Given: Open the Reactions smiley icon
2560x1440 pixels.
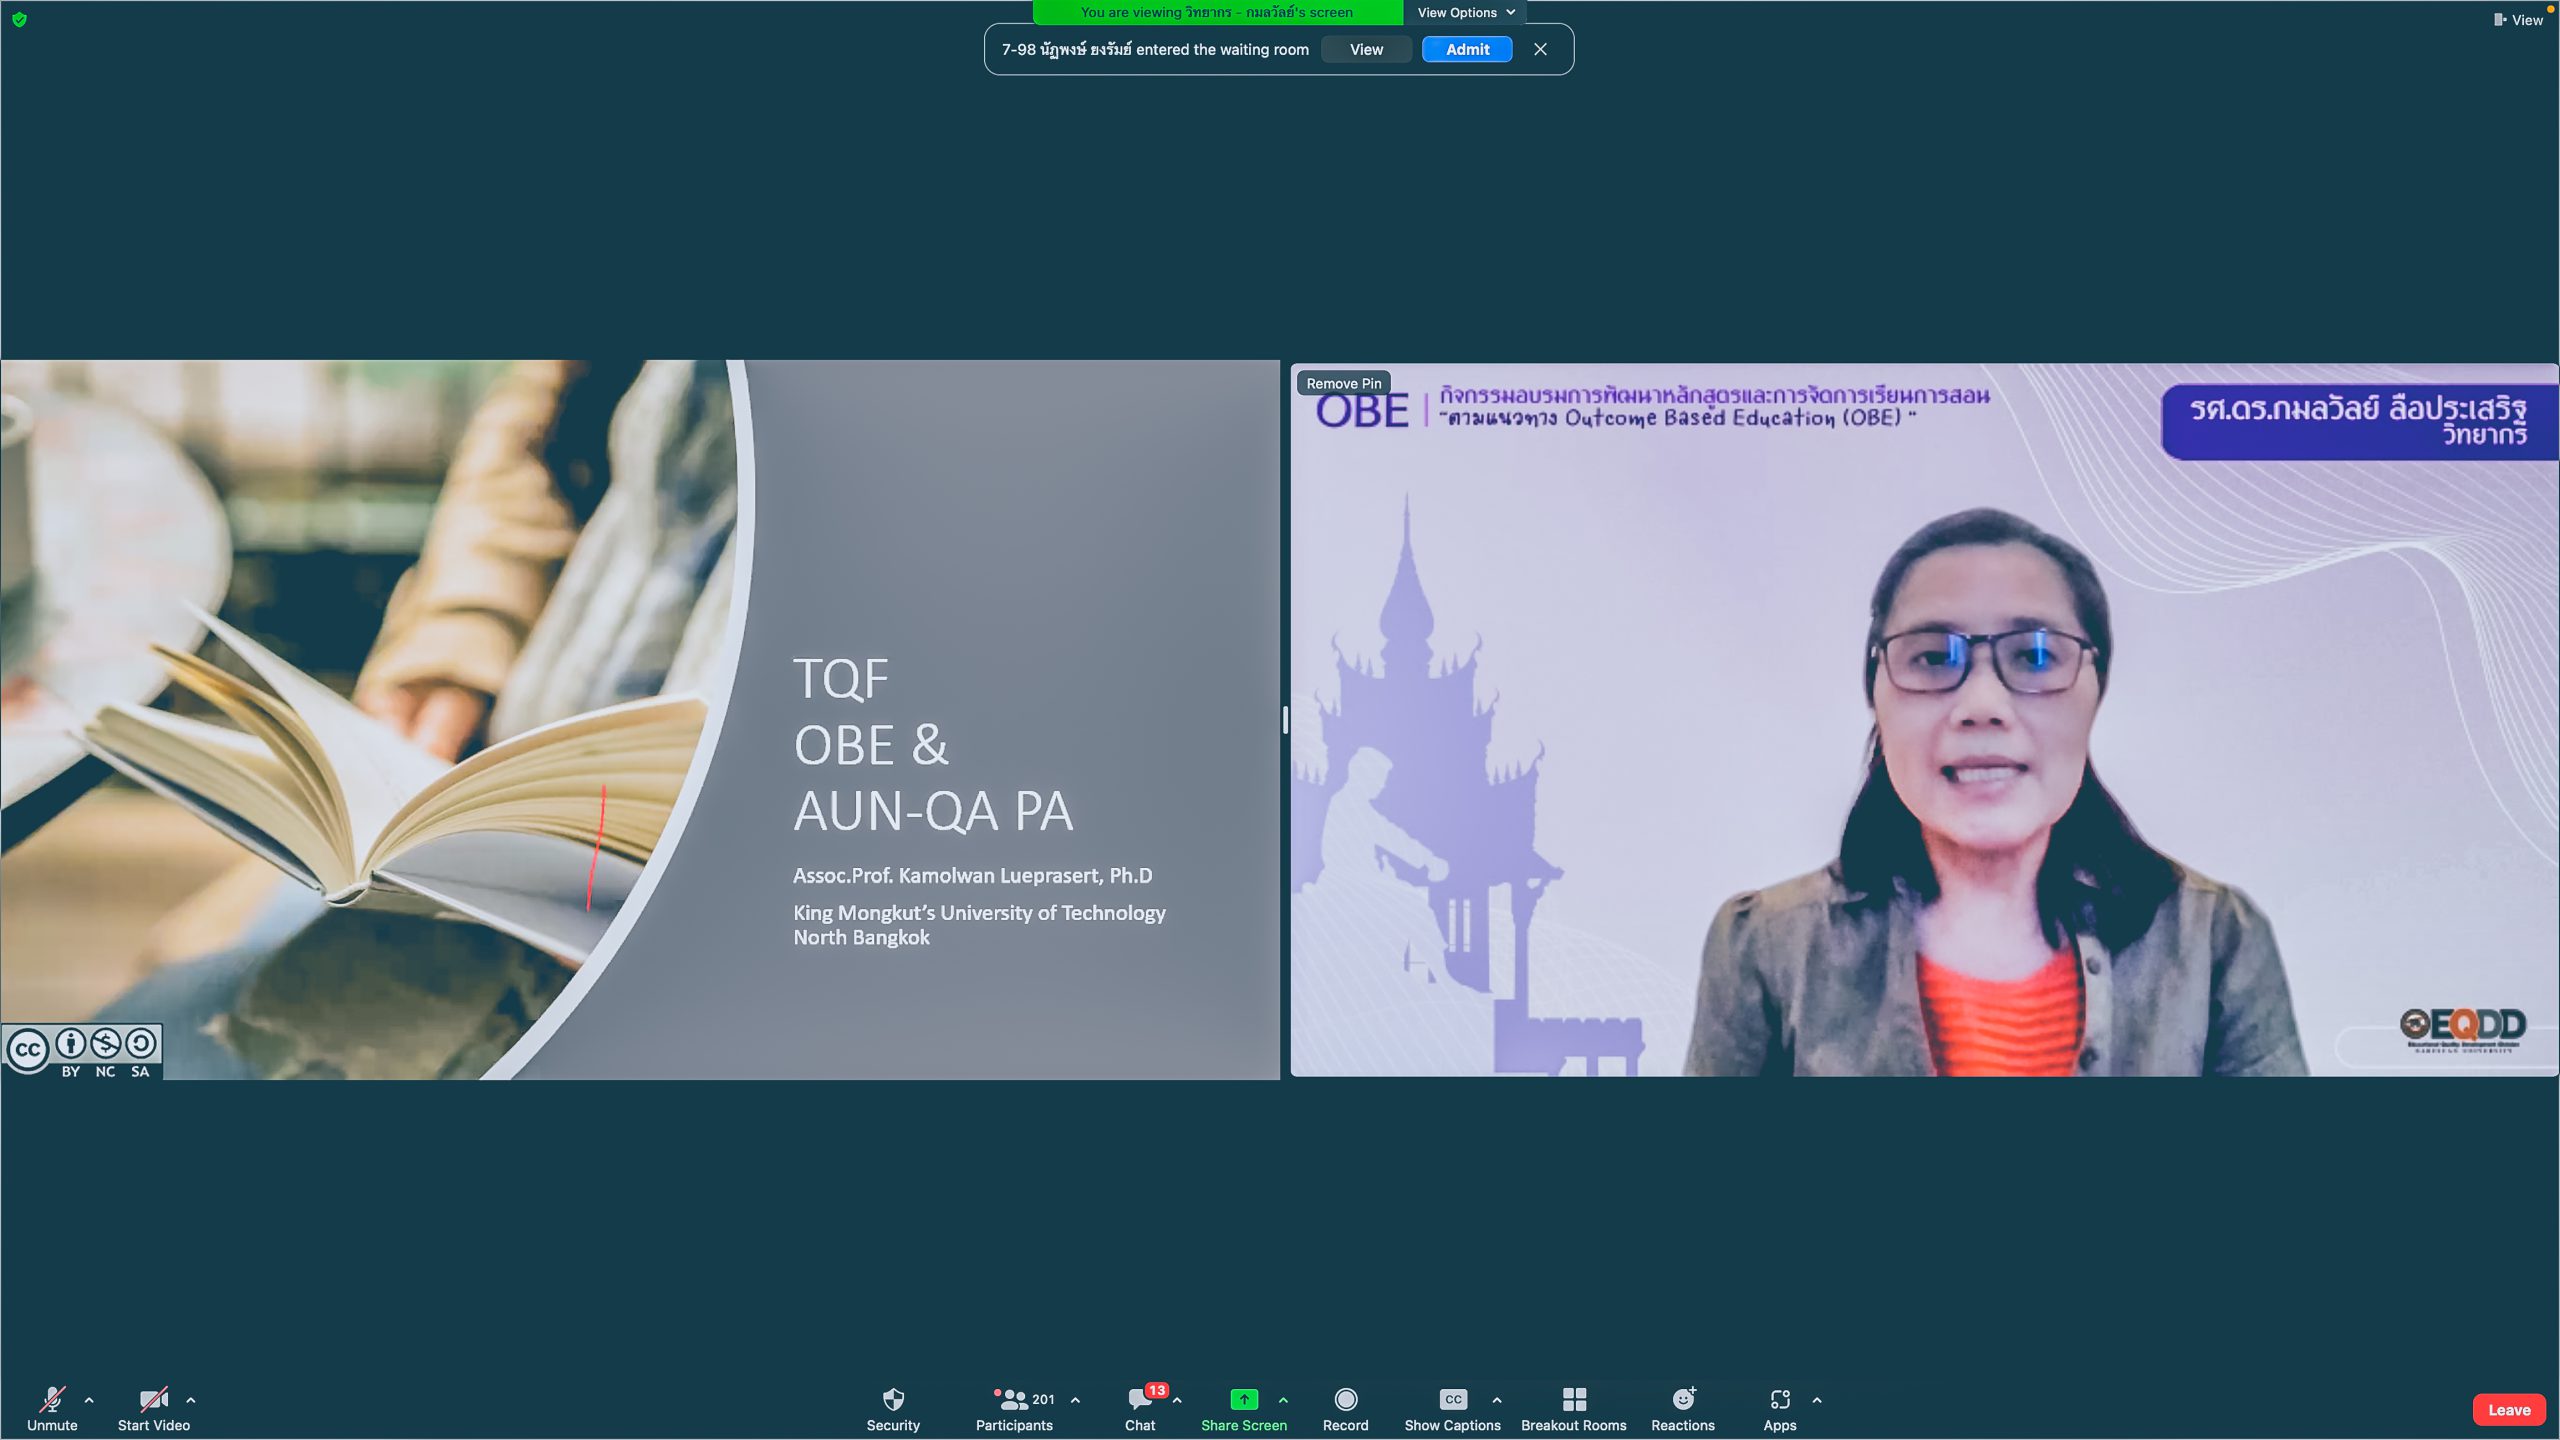Looking at the screenshot, I should point(1683,1398).
